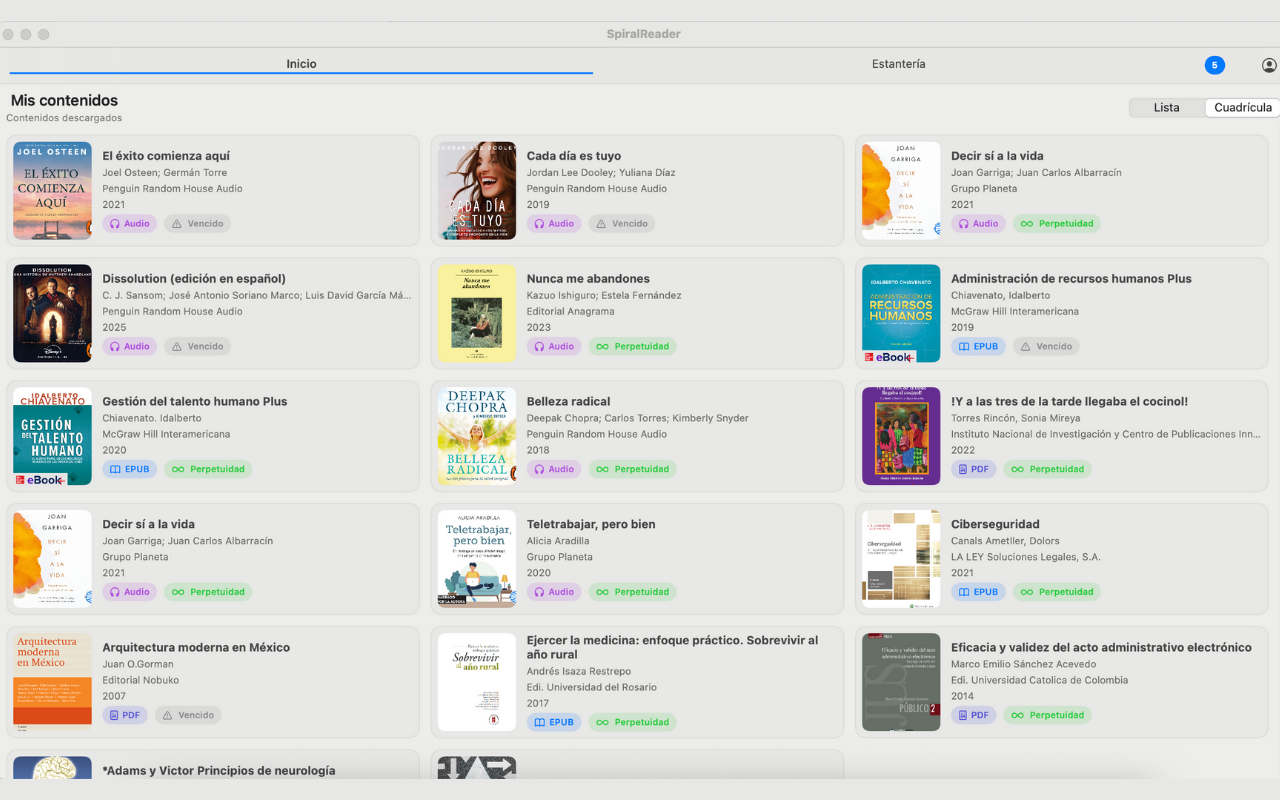Click EPUB badge on Administración de recursos humanos Plus
Image resolution: width=1280 pixels, height=800 pixels.
(x=978, y=347)
